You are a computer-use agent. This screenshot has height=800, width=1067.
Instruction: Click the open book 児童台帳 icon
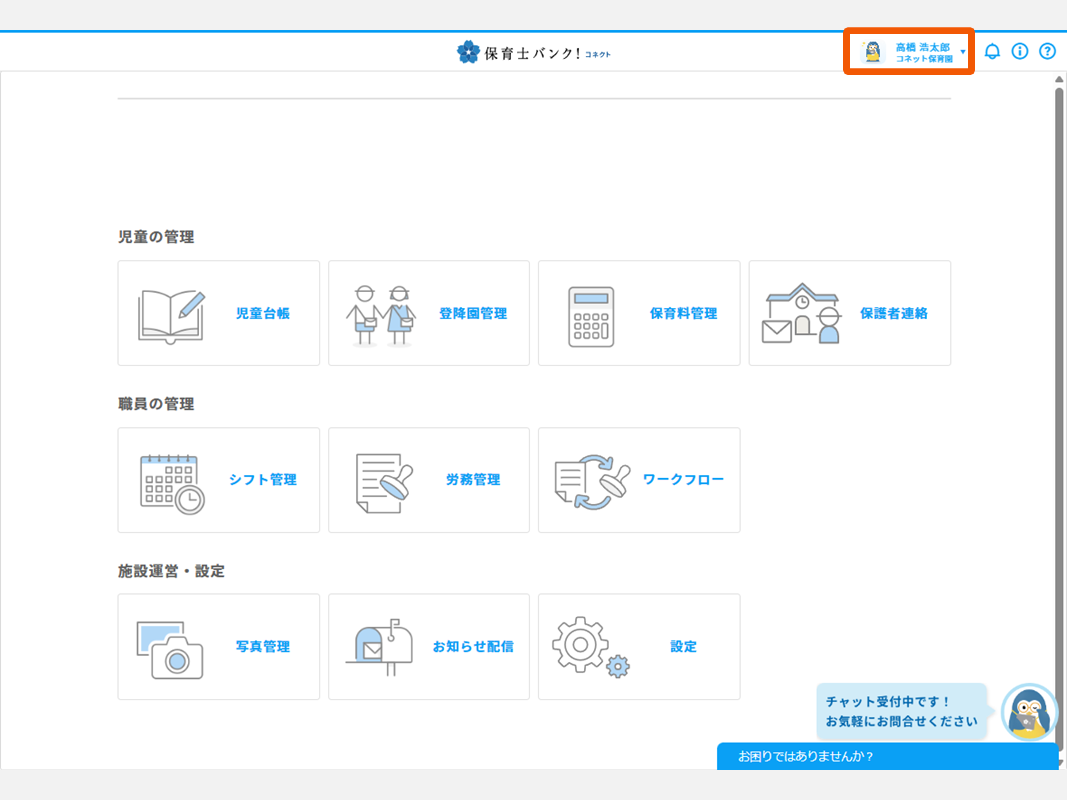tap(170, 314)
